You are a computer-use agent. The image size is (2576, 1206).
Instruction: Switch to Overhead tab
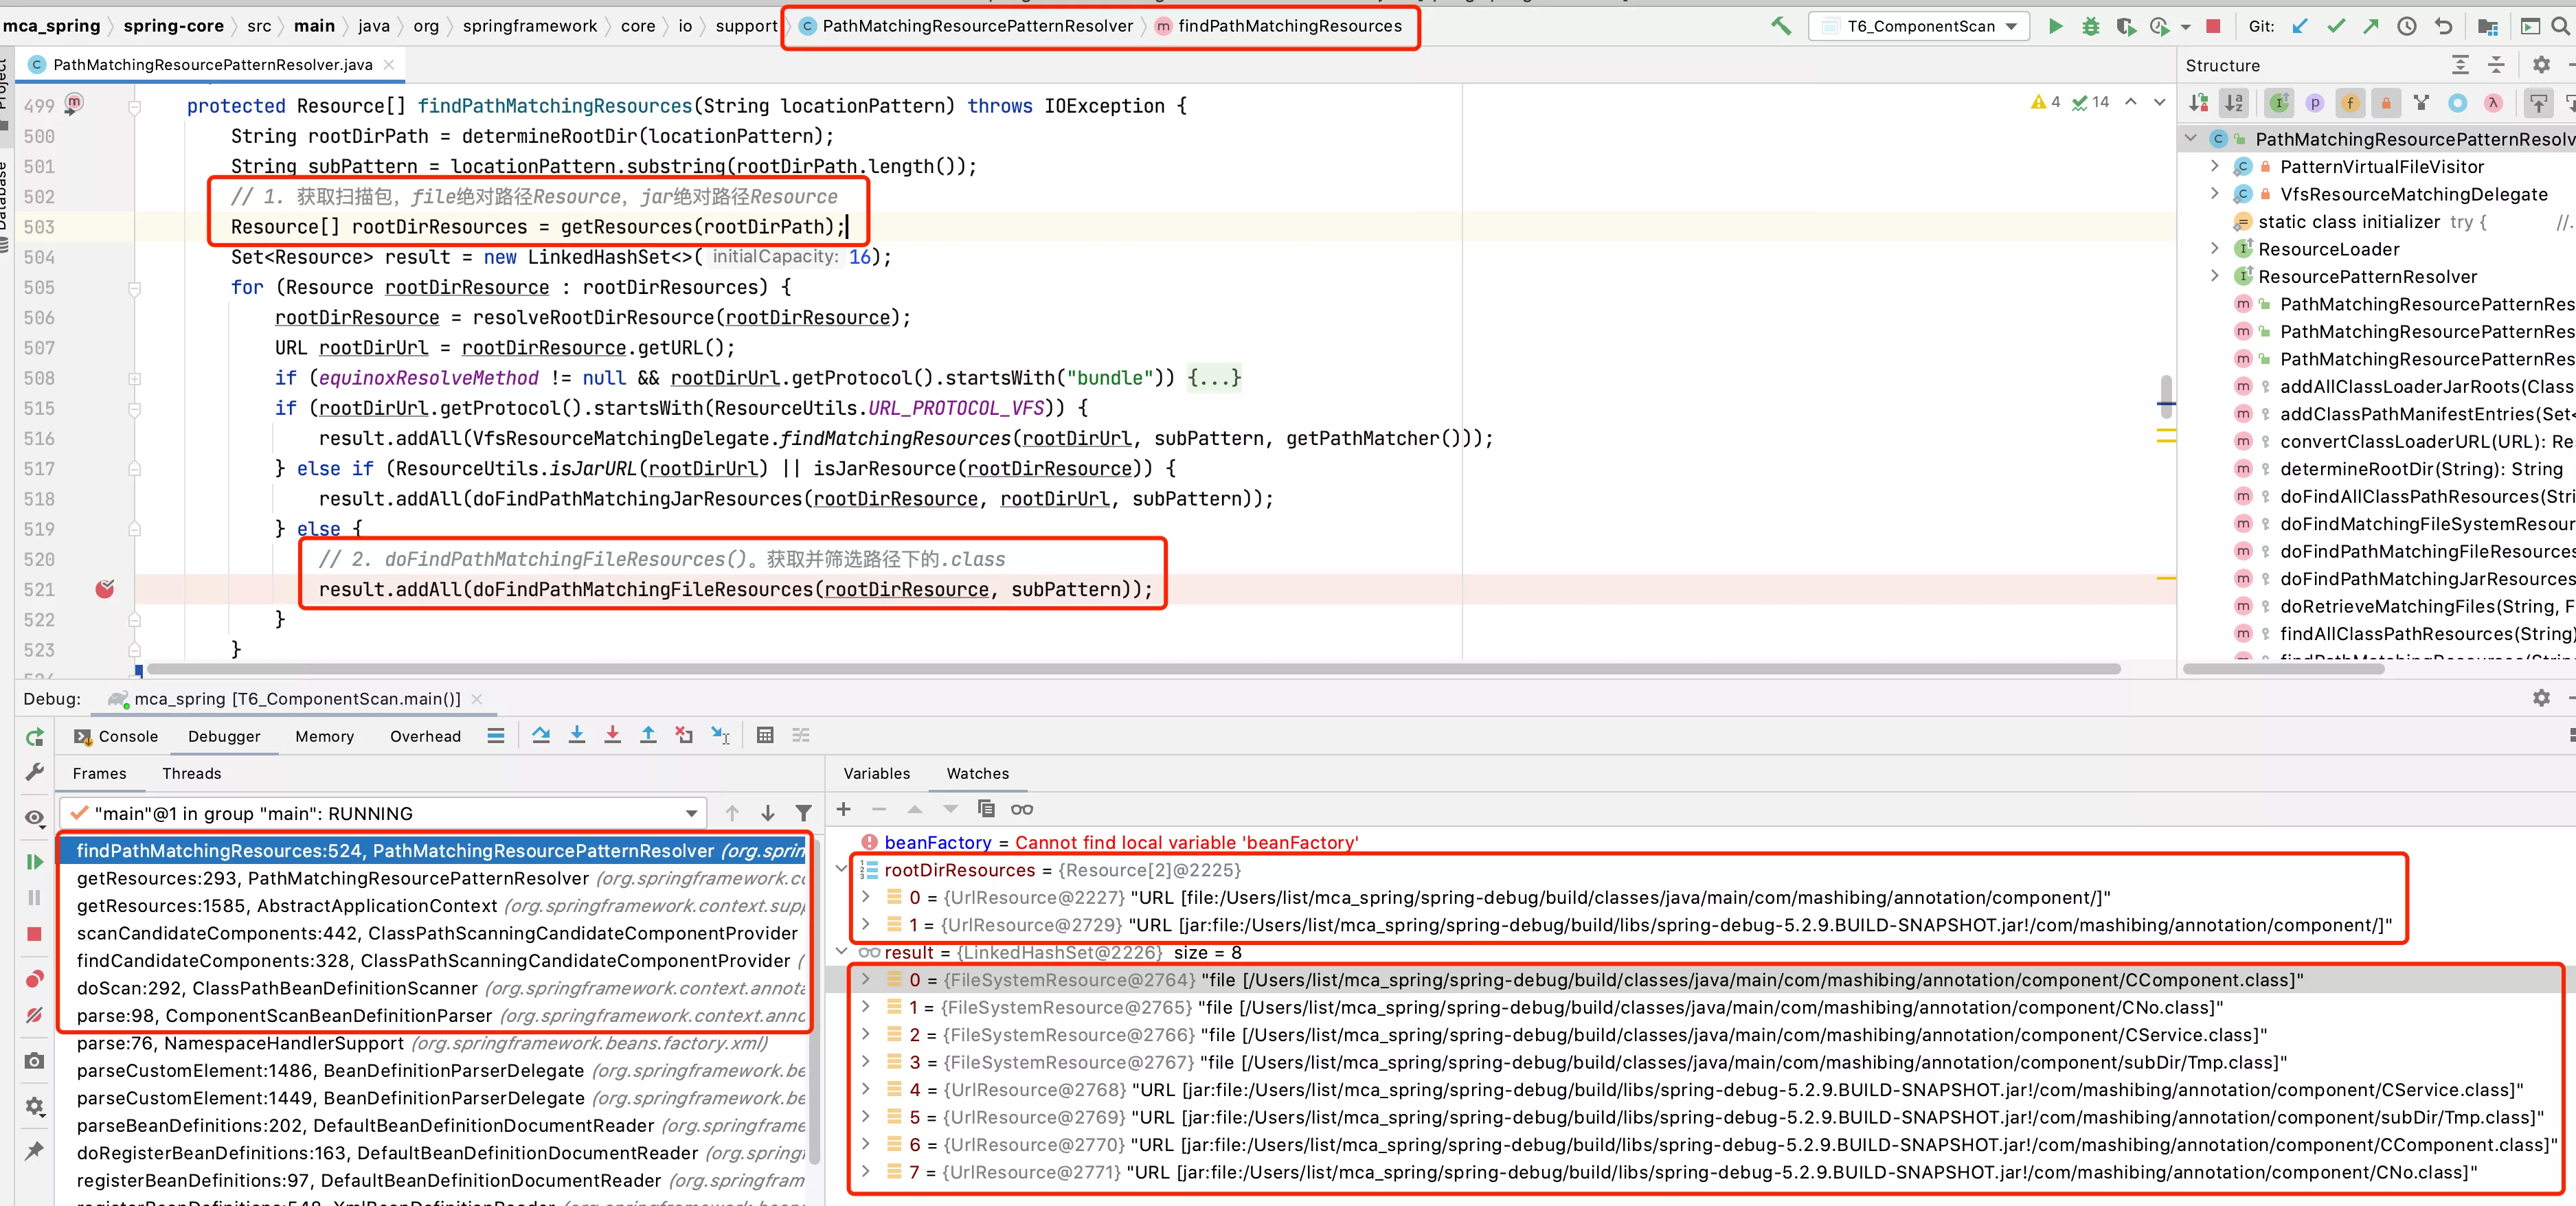[x=425, y=736]
